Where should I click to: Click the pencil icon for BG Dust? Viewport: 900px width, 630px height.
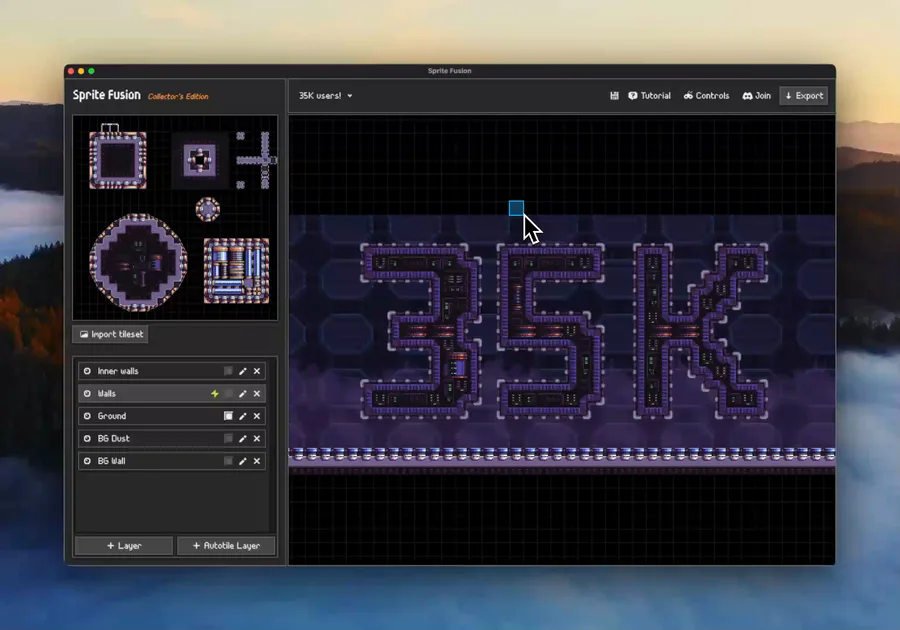(243, 438)
